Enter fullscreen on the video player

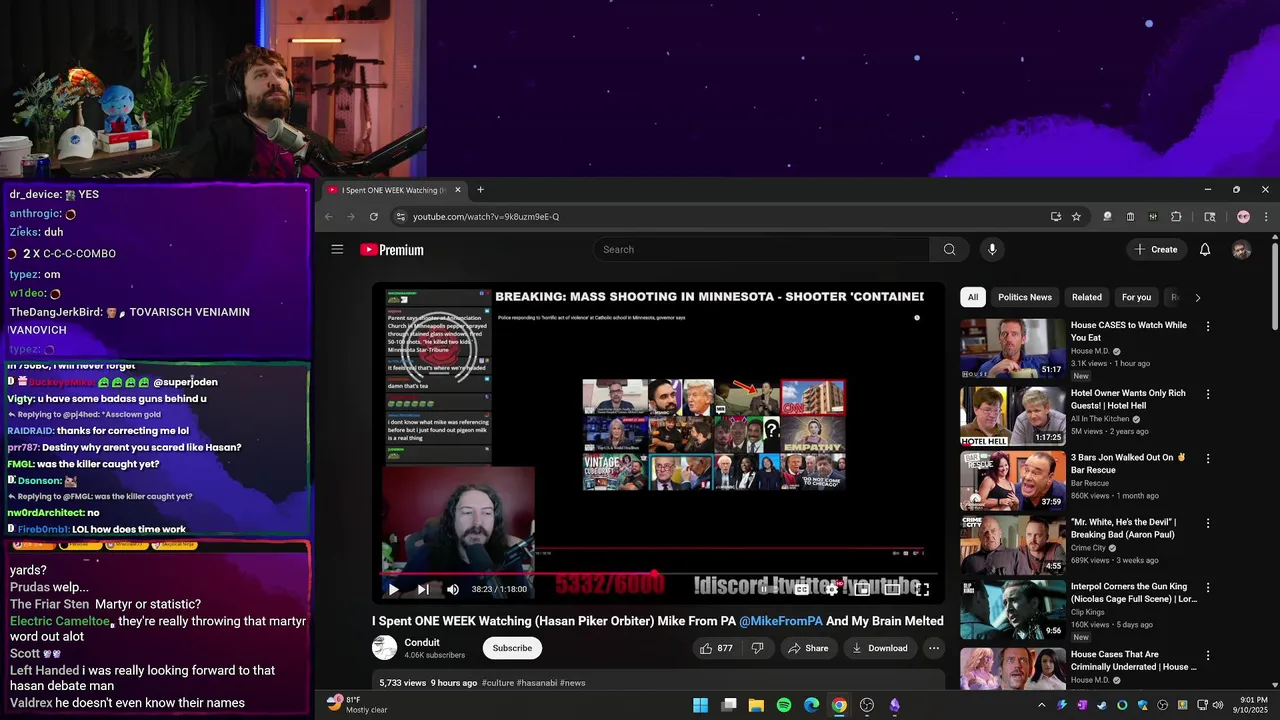click(x=922, y=590)
